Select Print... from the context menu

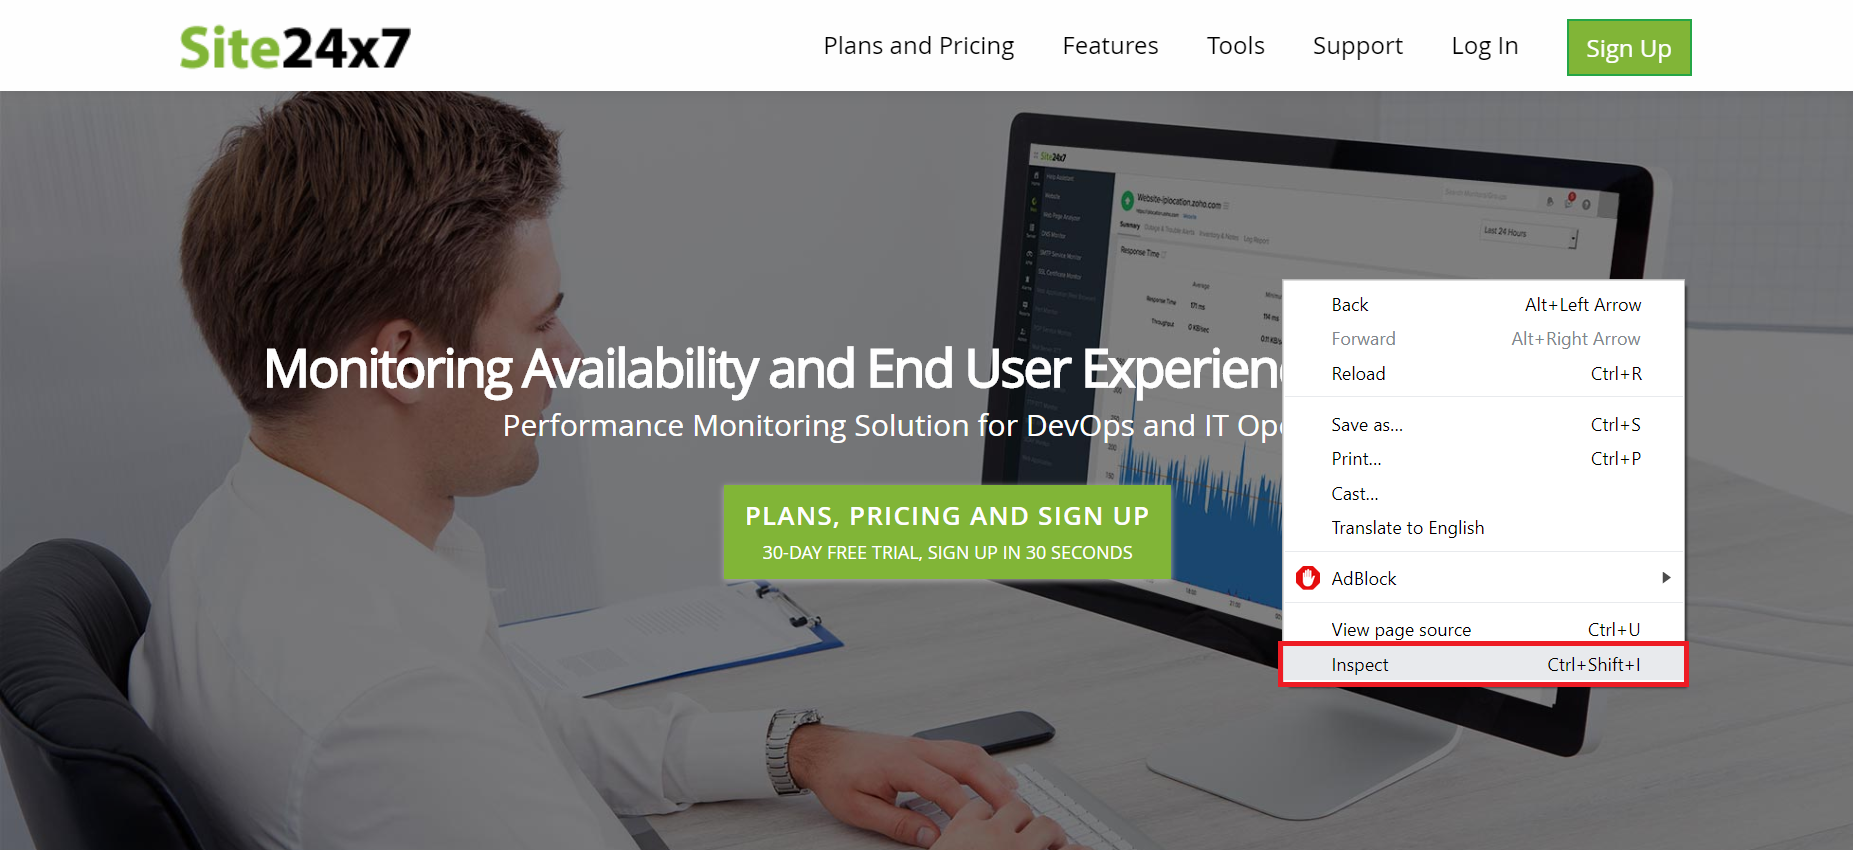pyautogui.click(x=1484, y=459)
